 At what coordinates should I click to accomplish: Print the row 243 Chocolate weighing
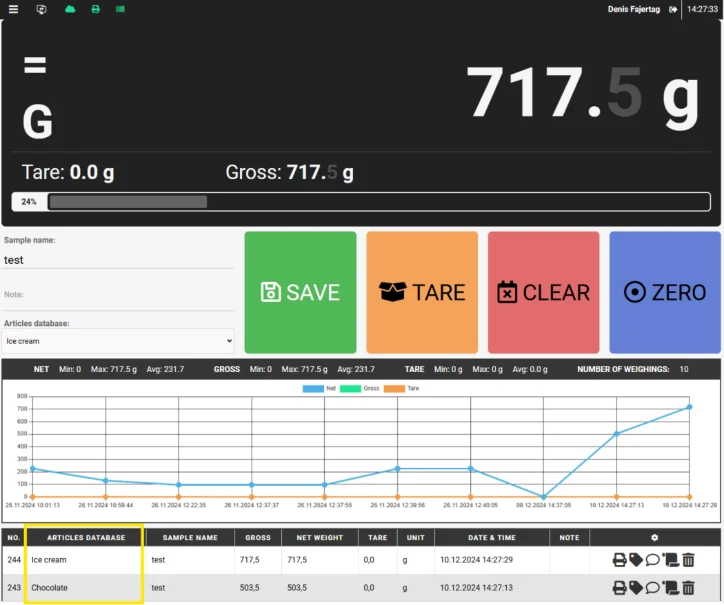coord(619,588)
